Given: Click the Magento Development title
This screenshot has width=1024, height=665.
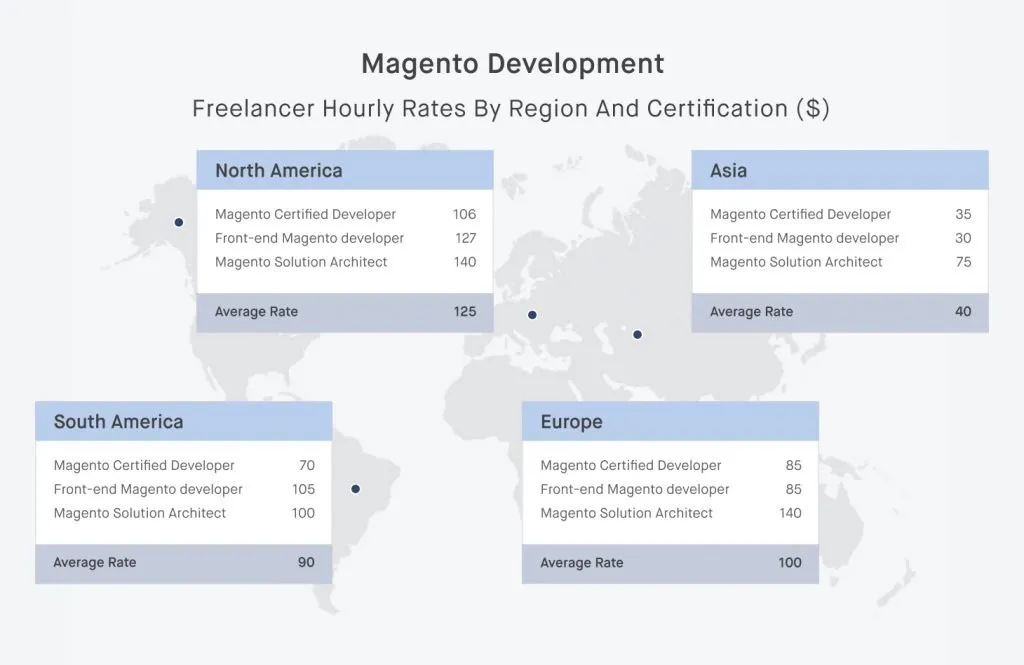Looking at the screenshot, I should point(512,64).
